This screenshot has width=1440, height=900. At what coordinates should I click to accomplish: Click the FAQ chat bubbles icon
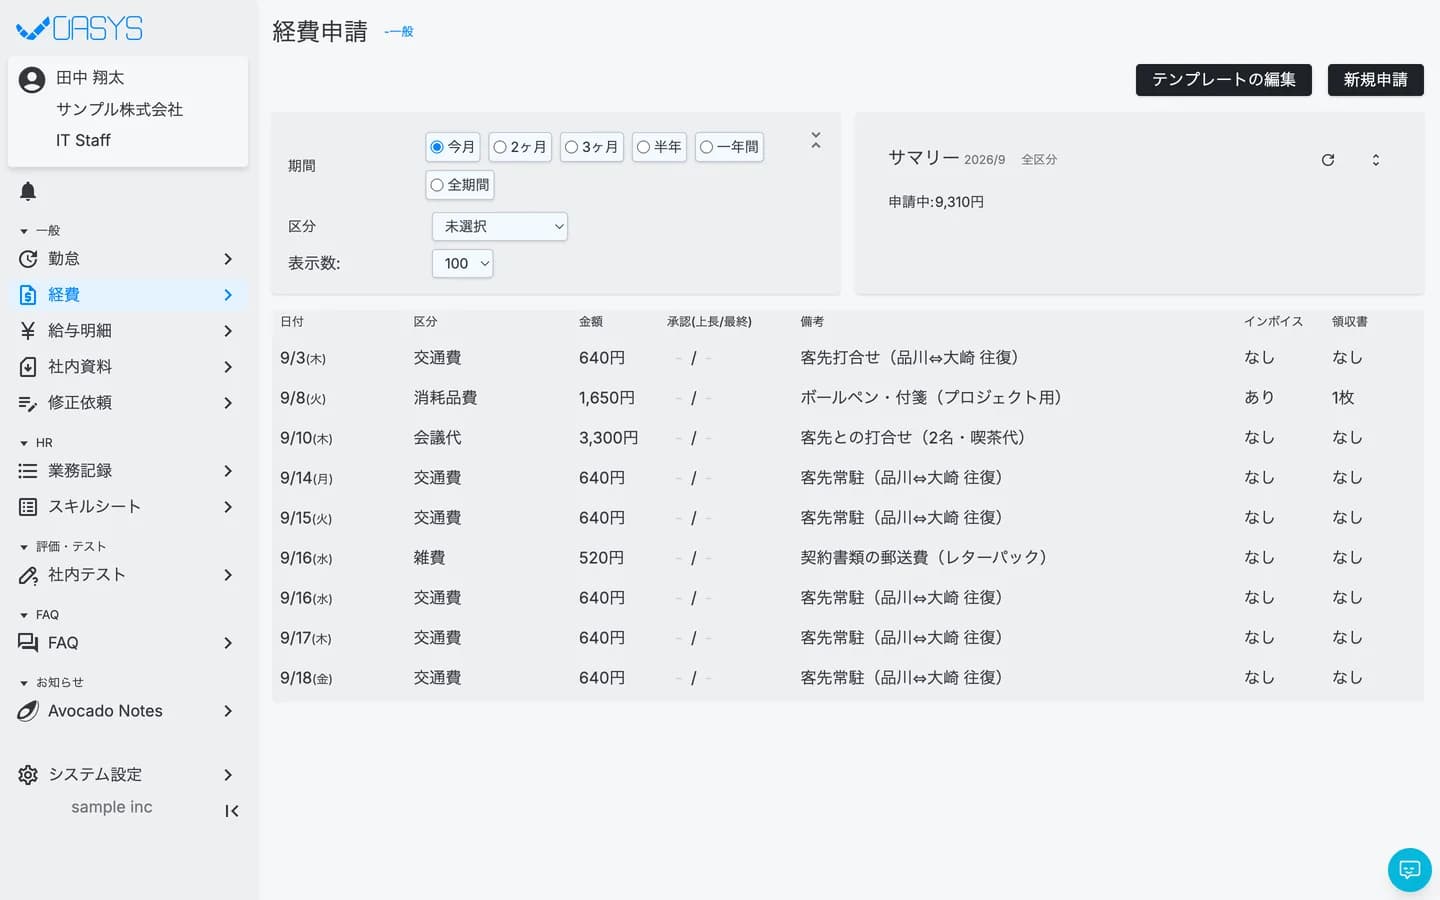[x=28, y=643]
